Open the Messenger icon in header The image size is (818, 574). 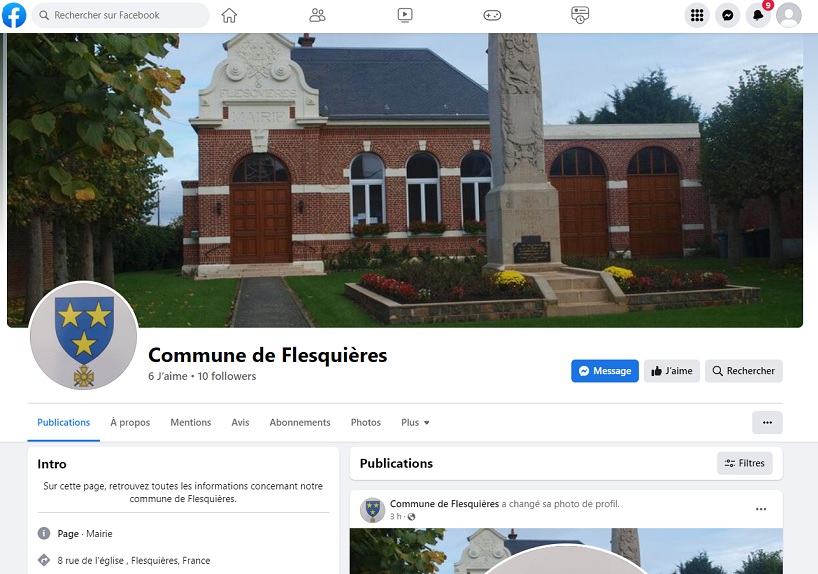coord(728,15)
